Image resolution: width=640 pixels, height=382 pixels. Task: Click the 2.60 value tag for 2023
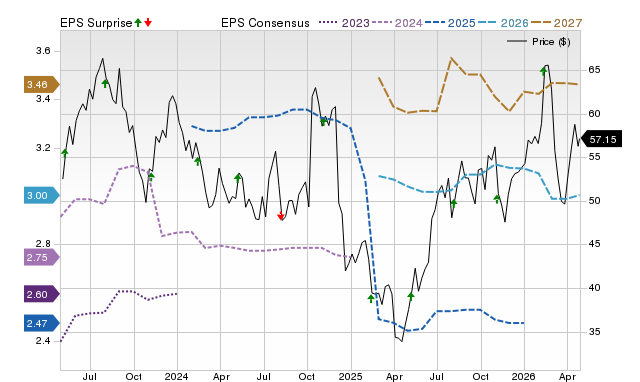[x=42, y=294]
